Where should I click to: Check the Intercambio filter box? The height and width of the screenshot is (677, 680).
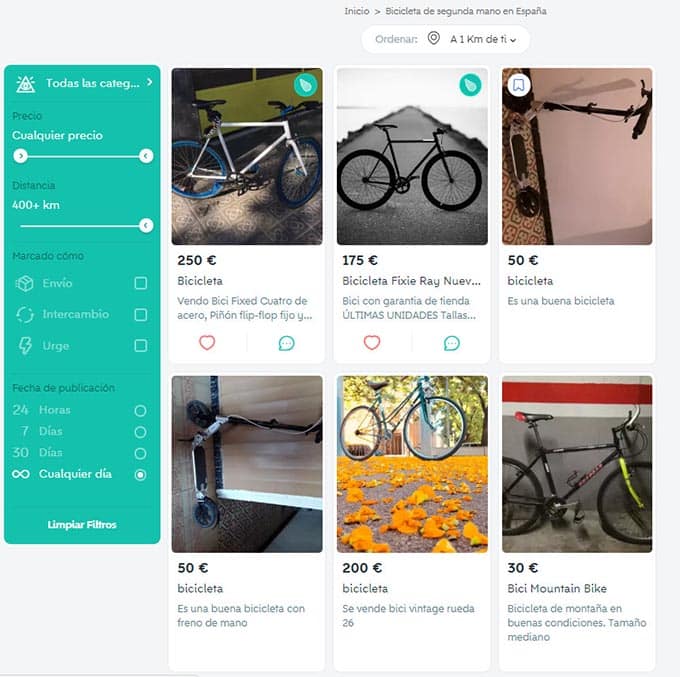tap(141, 315)
